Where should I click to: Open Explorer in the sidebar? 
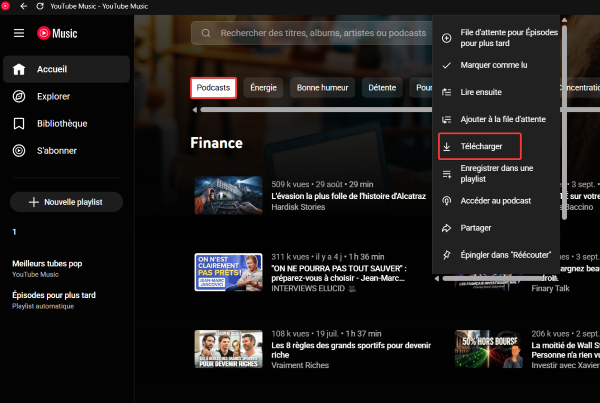pos(67,96)
